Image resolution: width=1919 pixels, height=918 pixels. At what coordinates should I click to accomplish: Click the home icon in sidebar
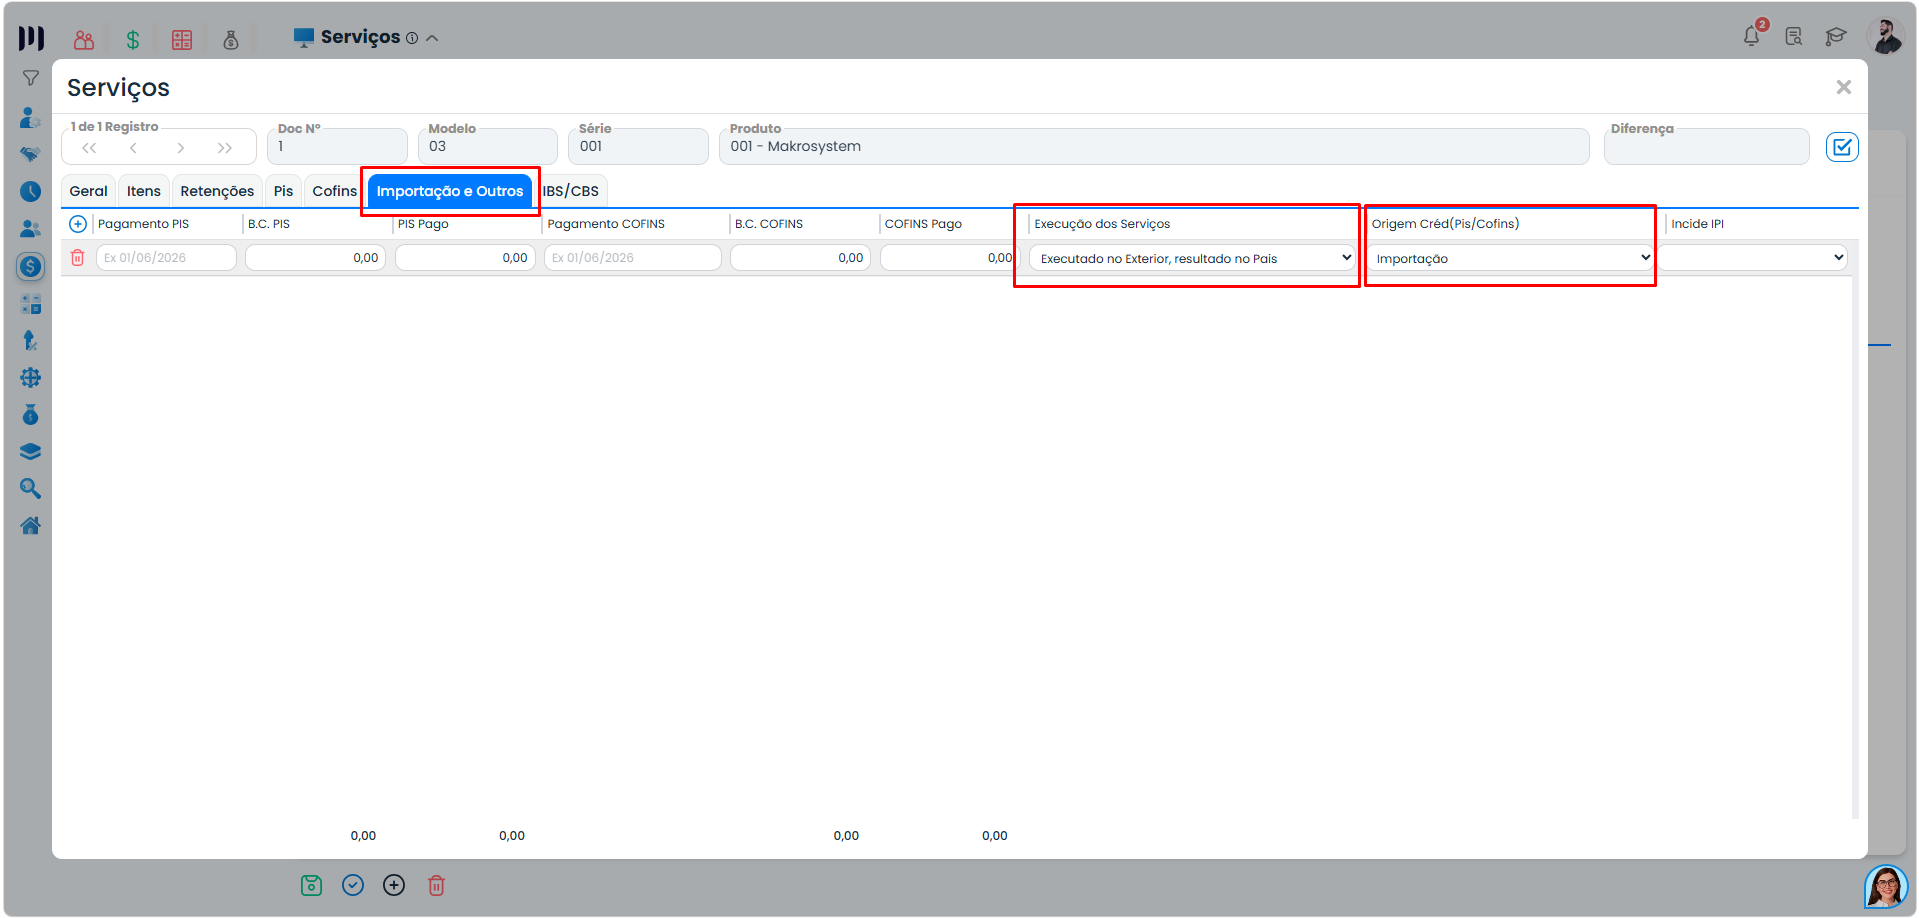pyautogui.click(x=31, y=526)
